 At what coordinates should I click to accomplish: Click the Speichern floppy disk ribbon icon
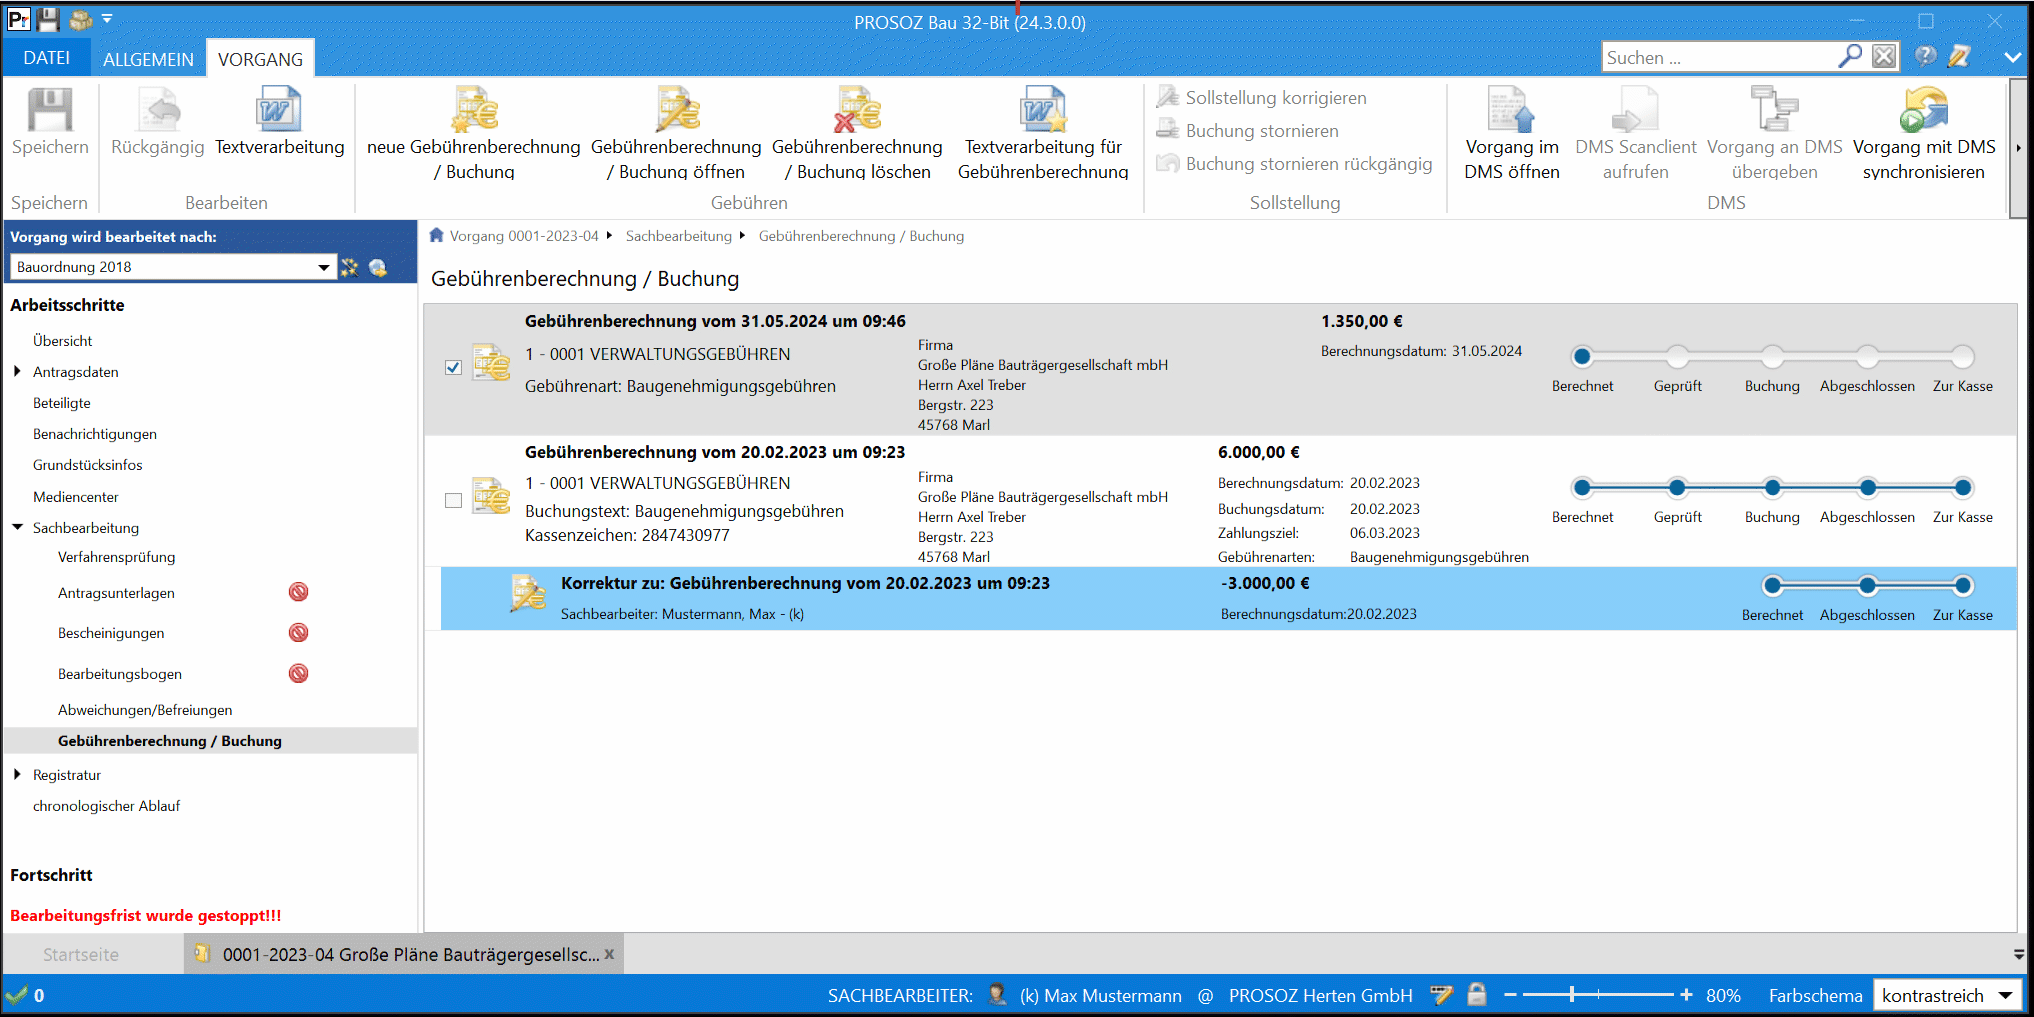tap(50, 110)
